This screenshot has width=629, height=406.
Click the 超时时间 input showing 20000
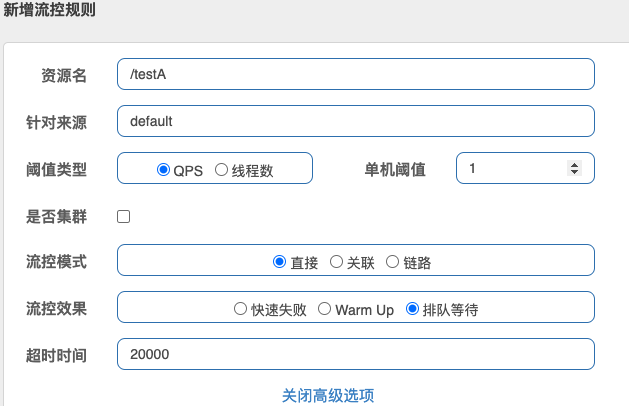[356, 354]
